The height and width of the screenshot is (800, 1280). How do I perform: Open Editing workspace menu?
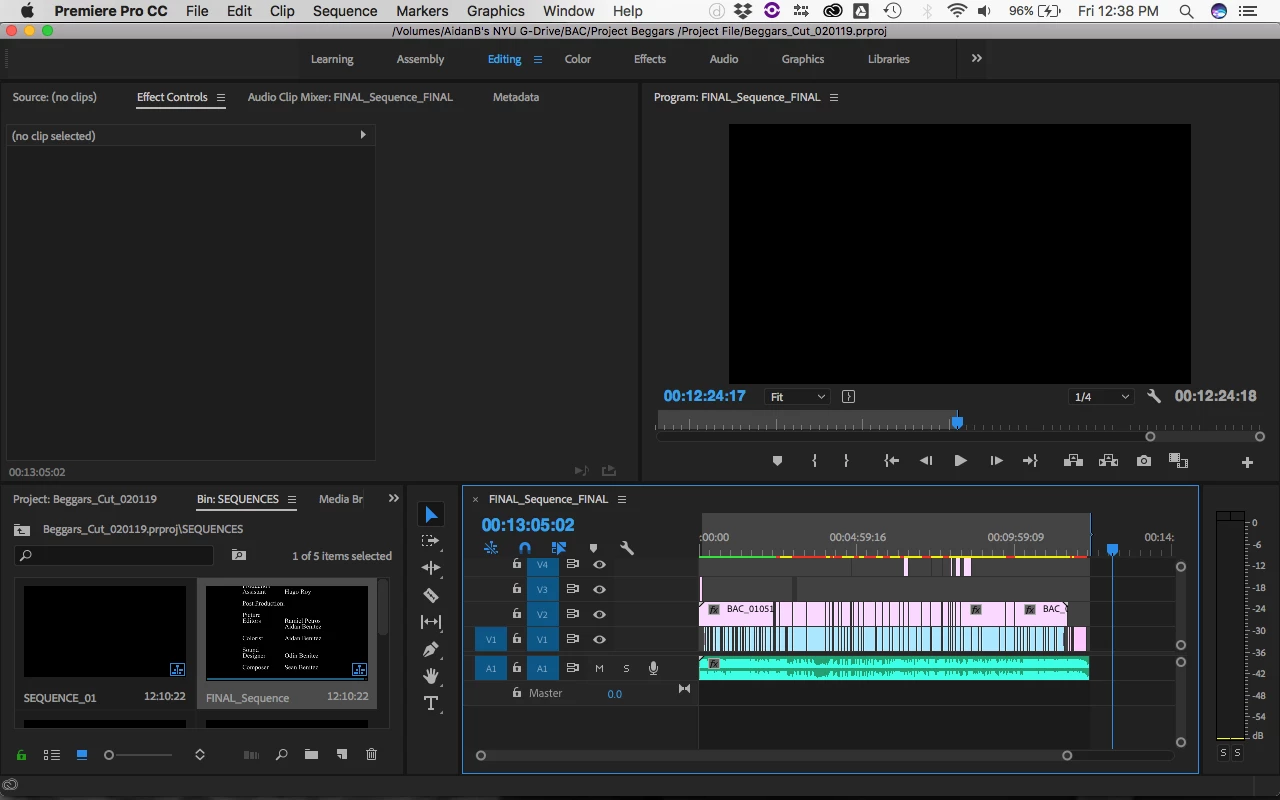(537, 59)
